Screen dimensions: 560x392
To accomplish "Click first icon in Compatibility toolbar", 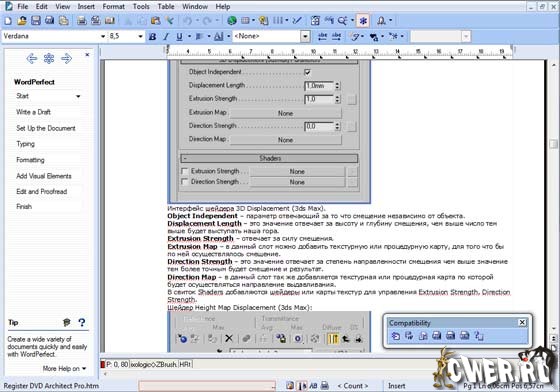I will pos(396,336).
